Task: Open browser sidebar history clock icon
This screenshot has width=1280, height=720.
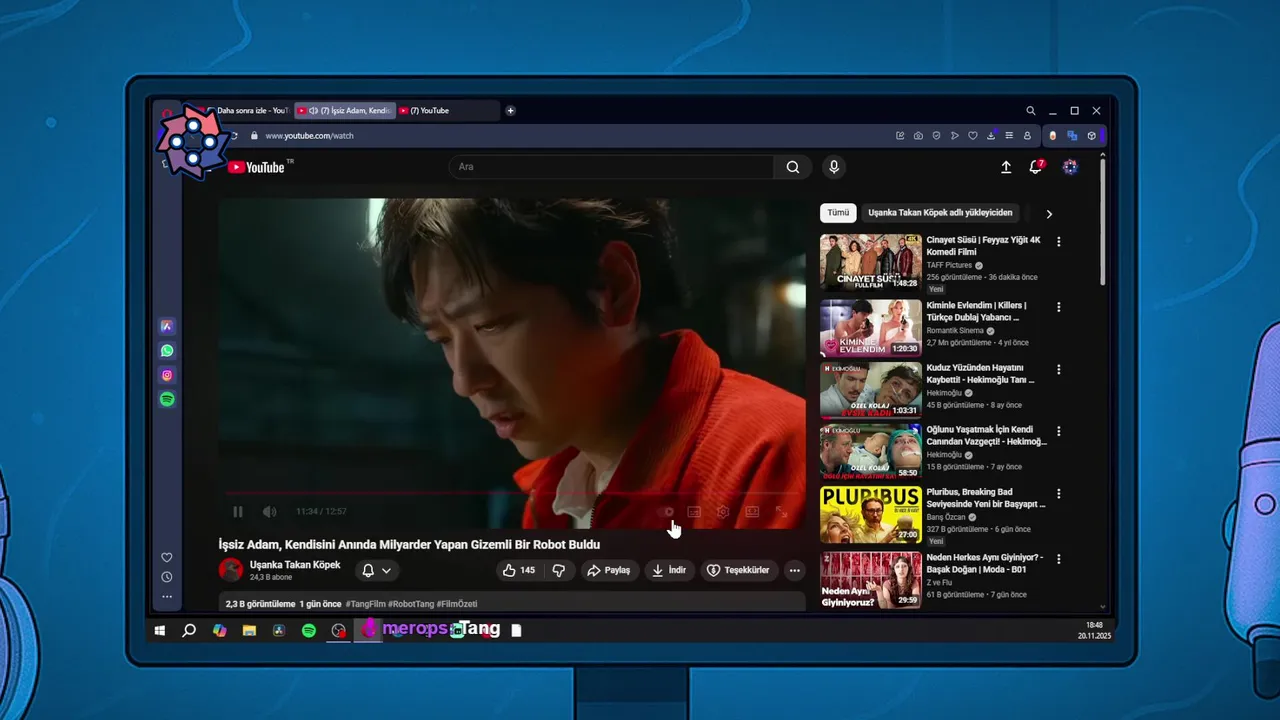Action: [x=167, y=577]
